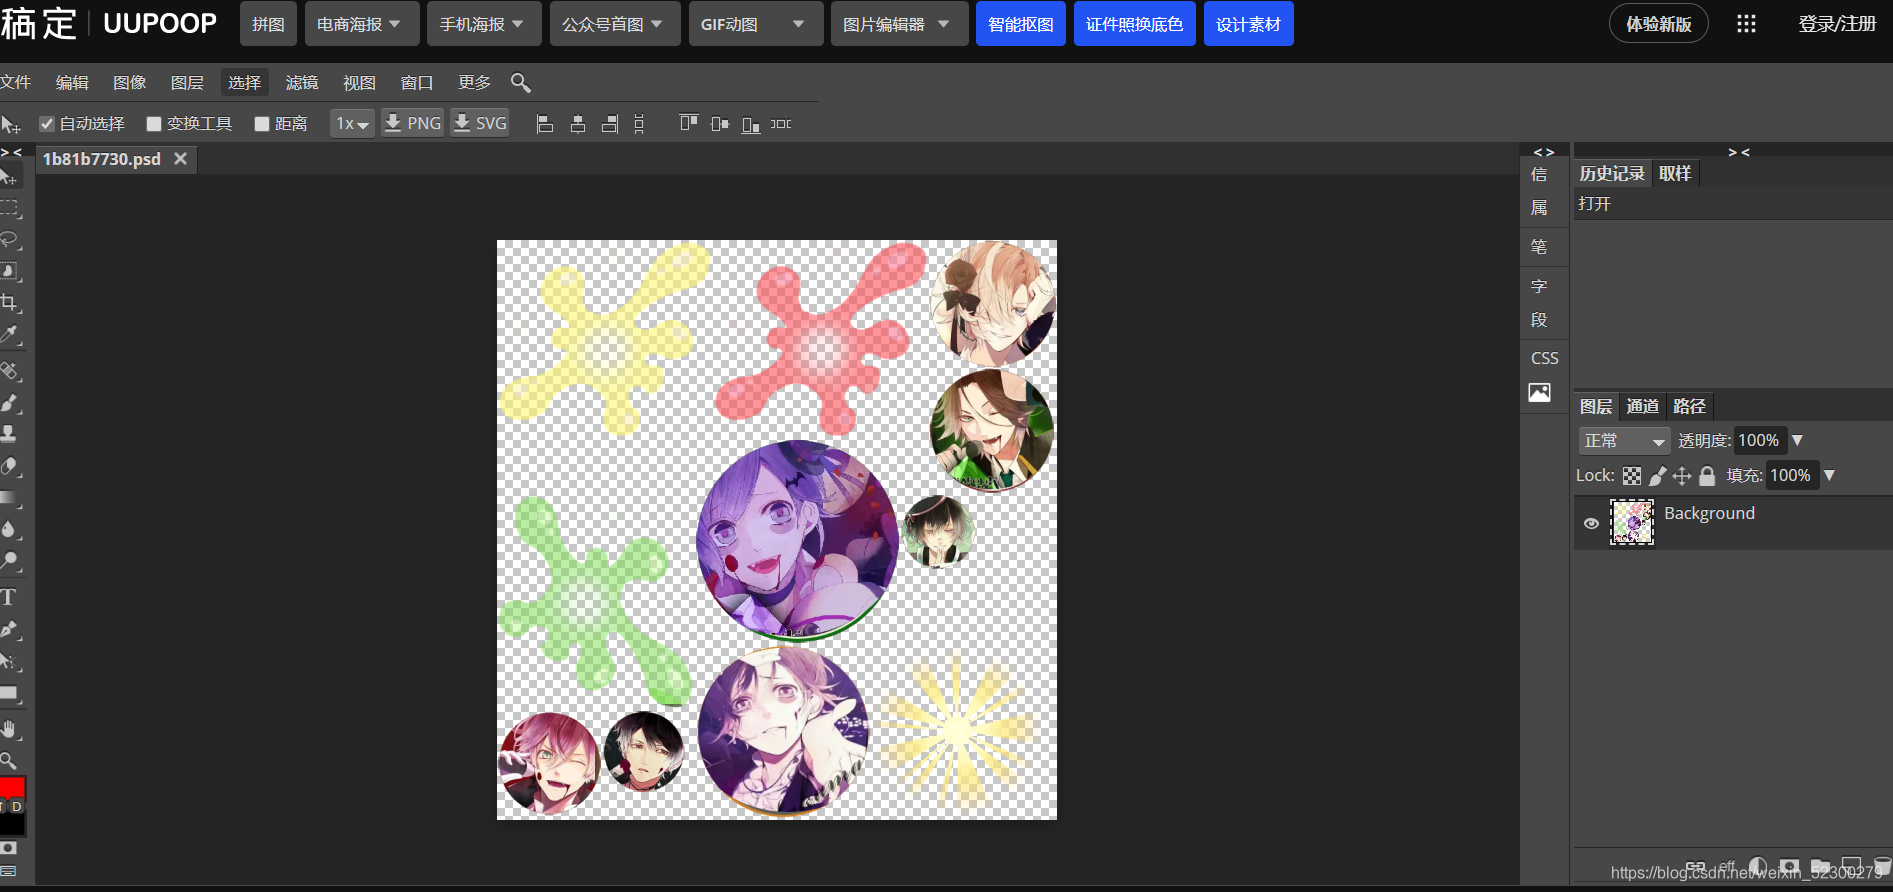This screenshot has width=1893, height=892.
Task: Click the 智能抠图 button
Action: [x=1021, y=24]
